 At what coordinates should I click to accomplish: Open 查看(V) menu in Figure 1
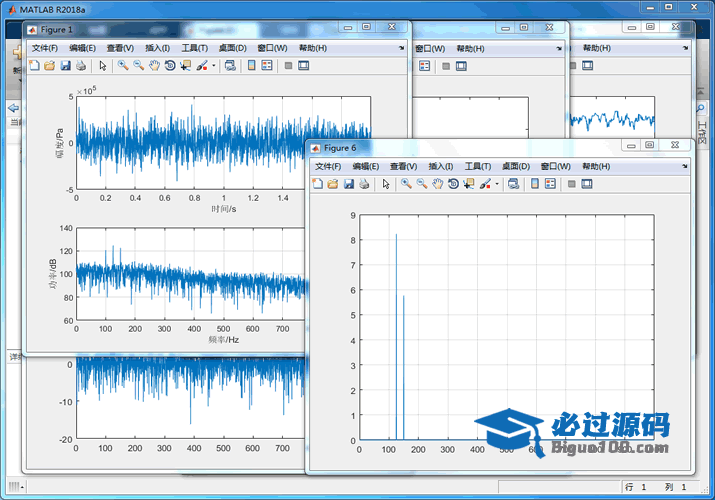coord(120,48)
